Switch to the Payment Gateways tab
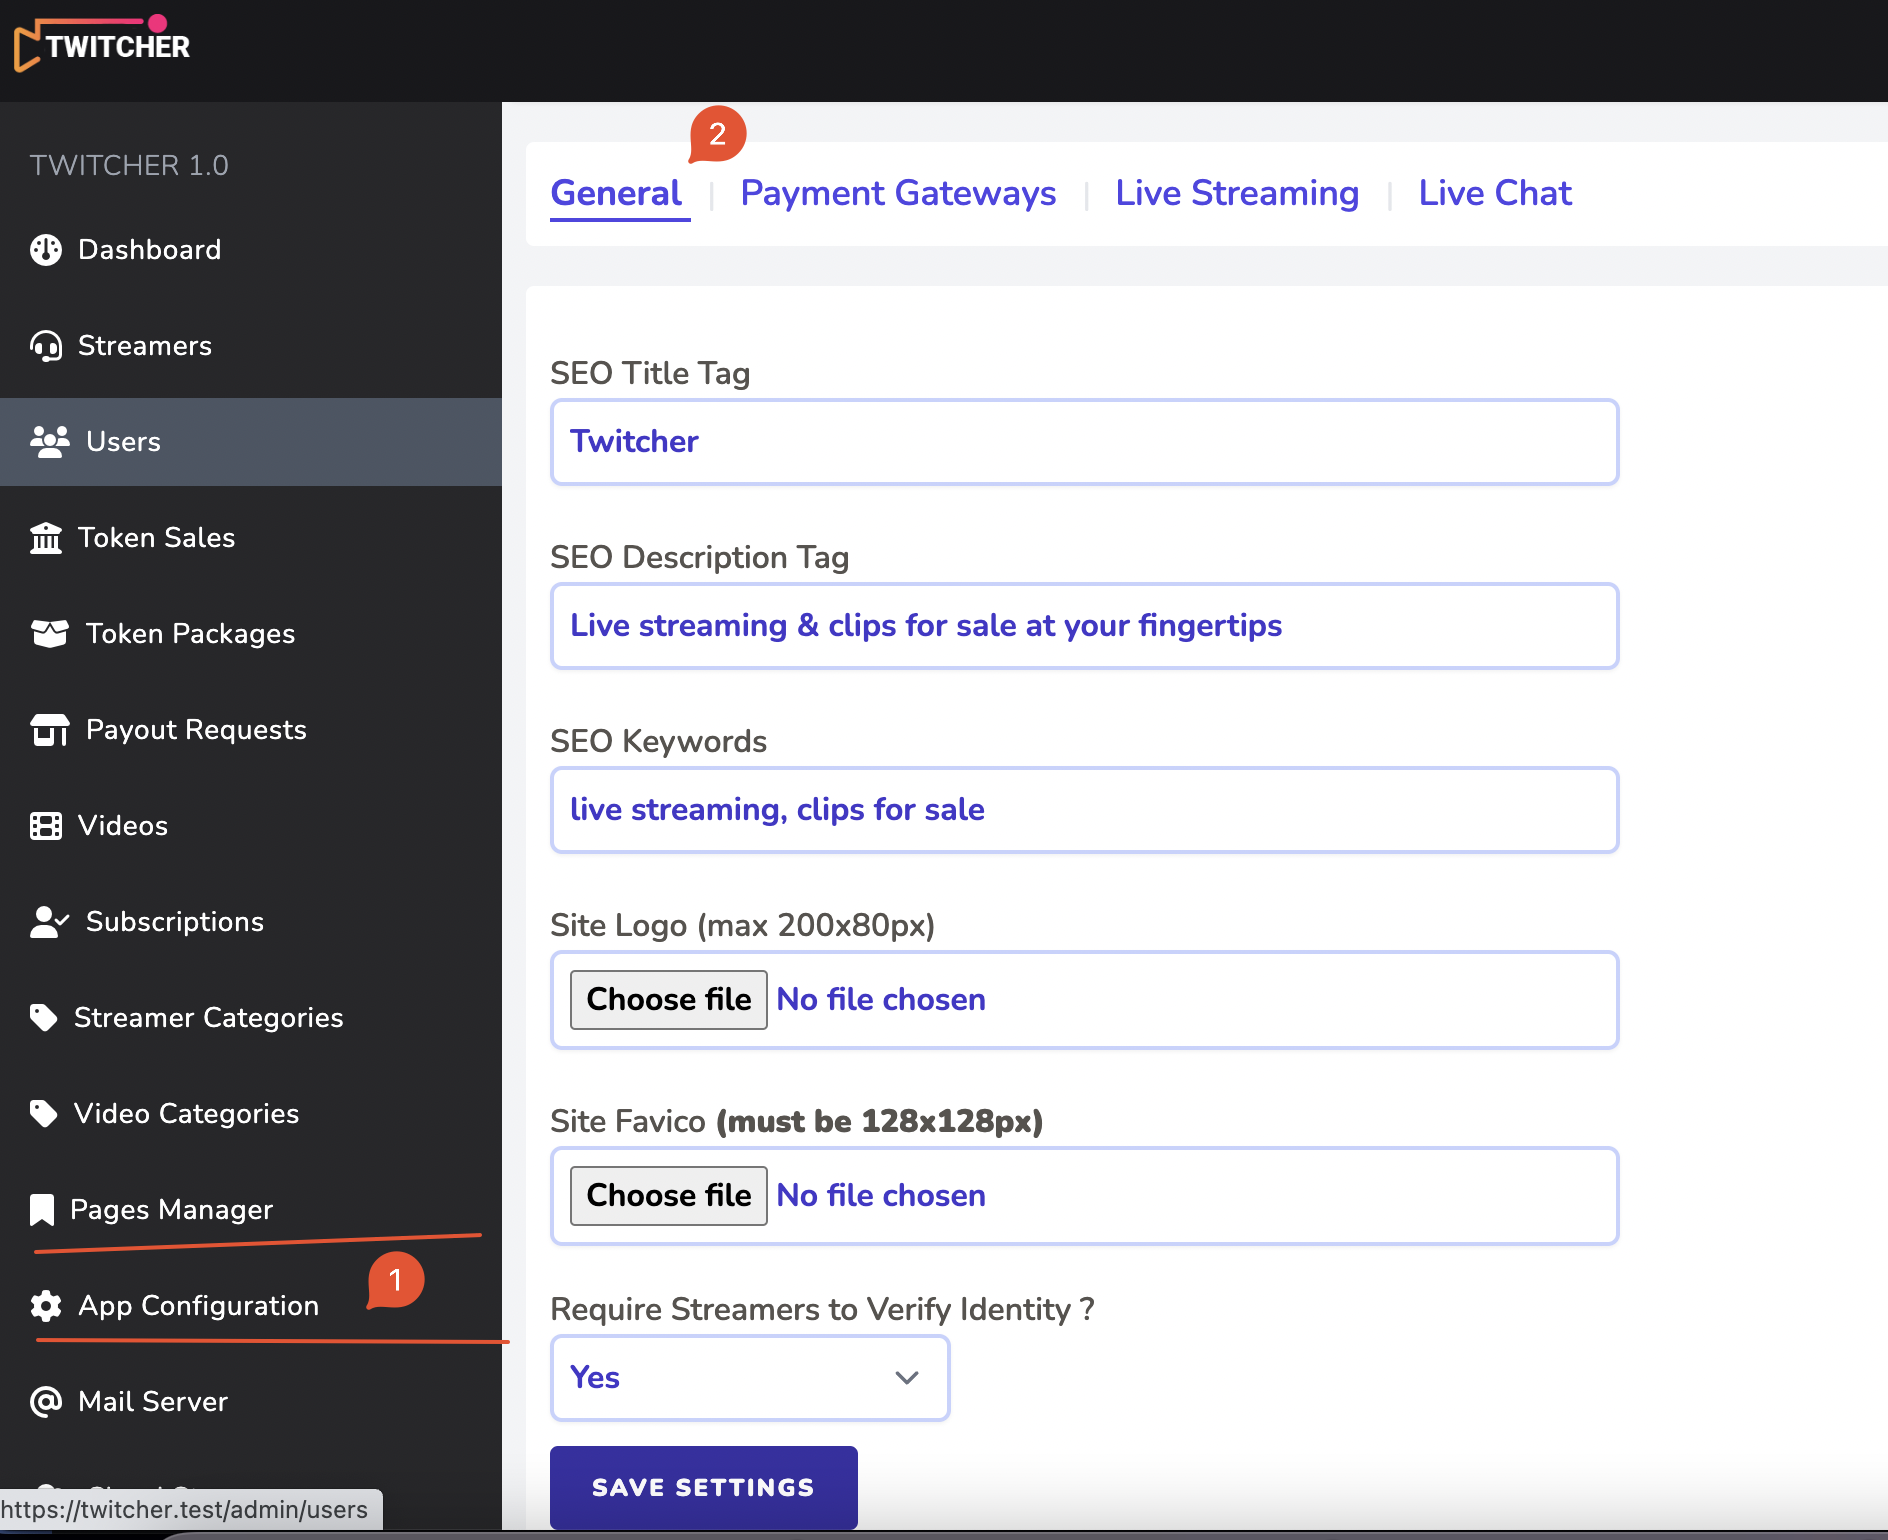 (x=897, y=193)
